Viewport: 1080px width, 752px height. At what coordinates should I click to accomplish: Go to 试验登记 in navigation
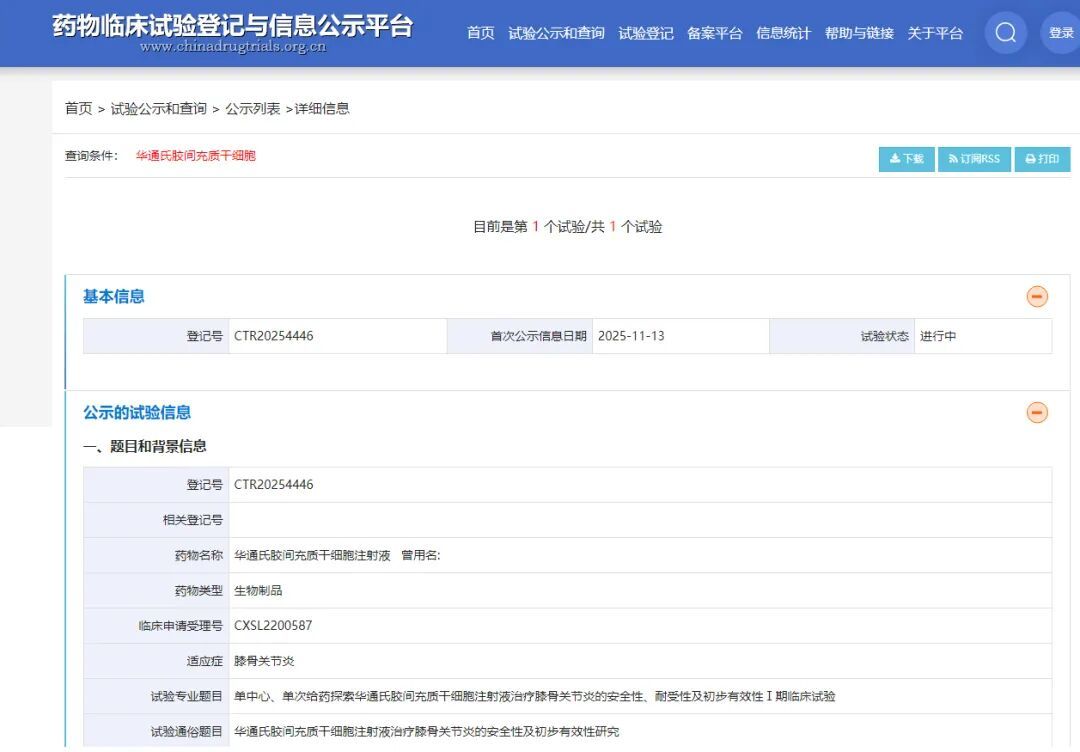click(645, 33)
